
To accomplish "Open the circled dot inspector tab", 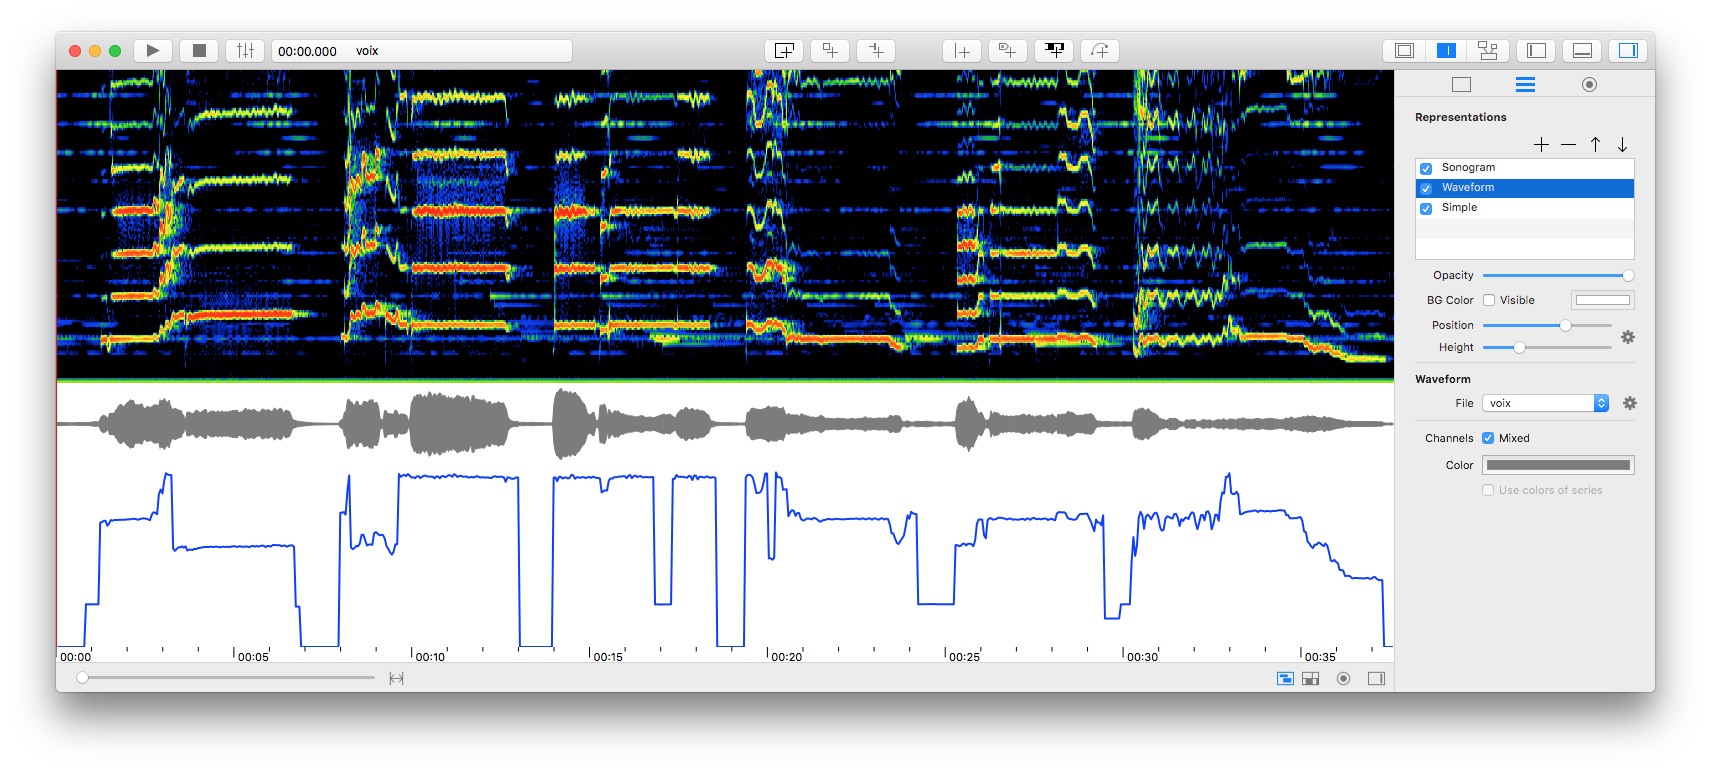I will coord(1589,85).
